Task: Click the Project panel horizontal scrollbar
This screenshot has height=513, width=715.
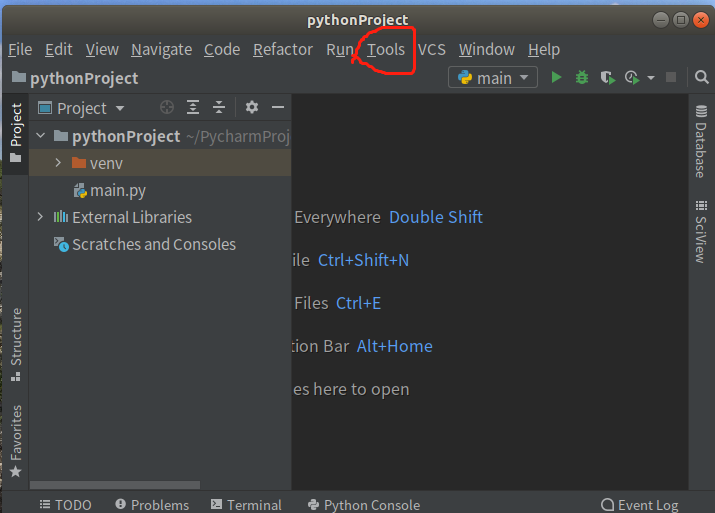Action: click(115, 484)
